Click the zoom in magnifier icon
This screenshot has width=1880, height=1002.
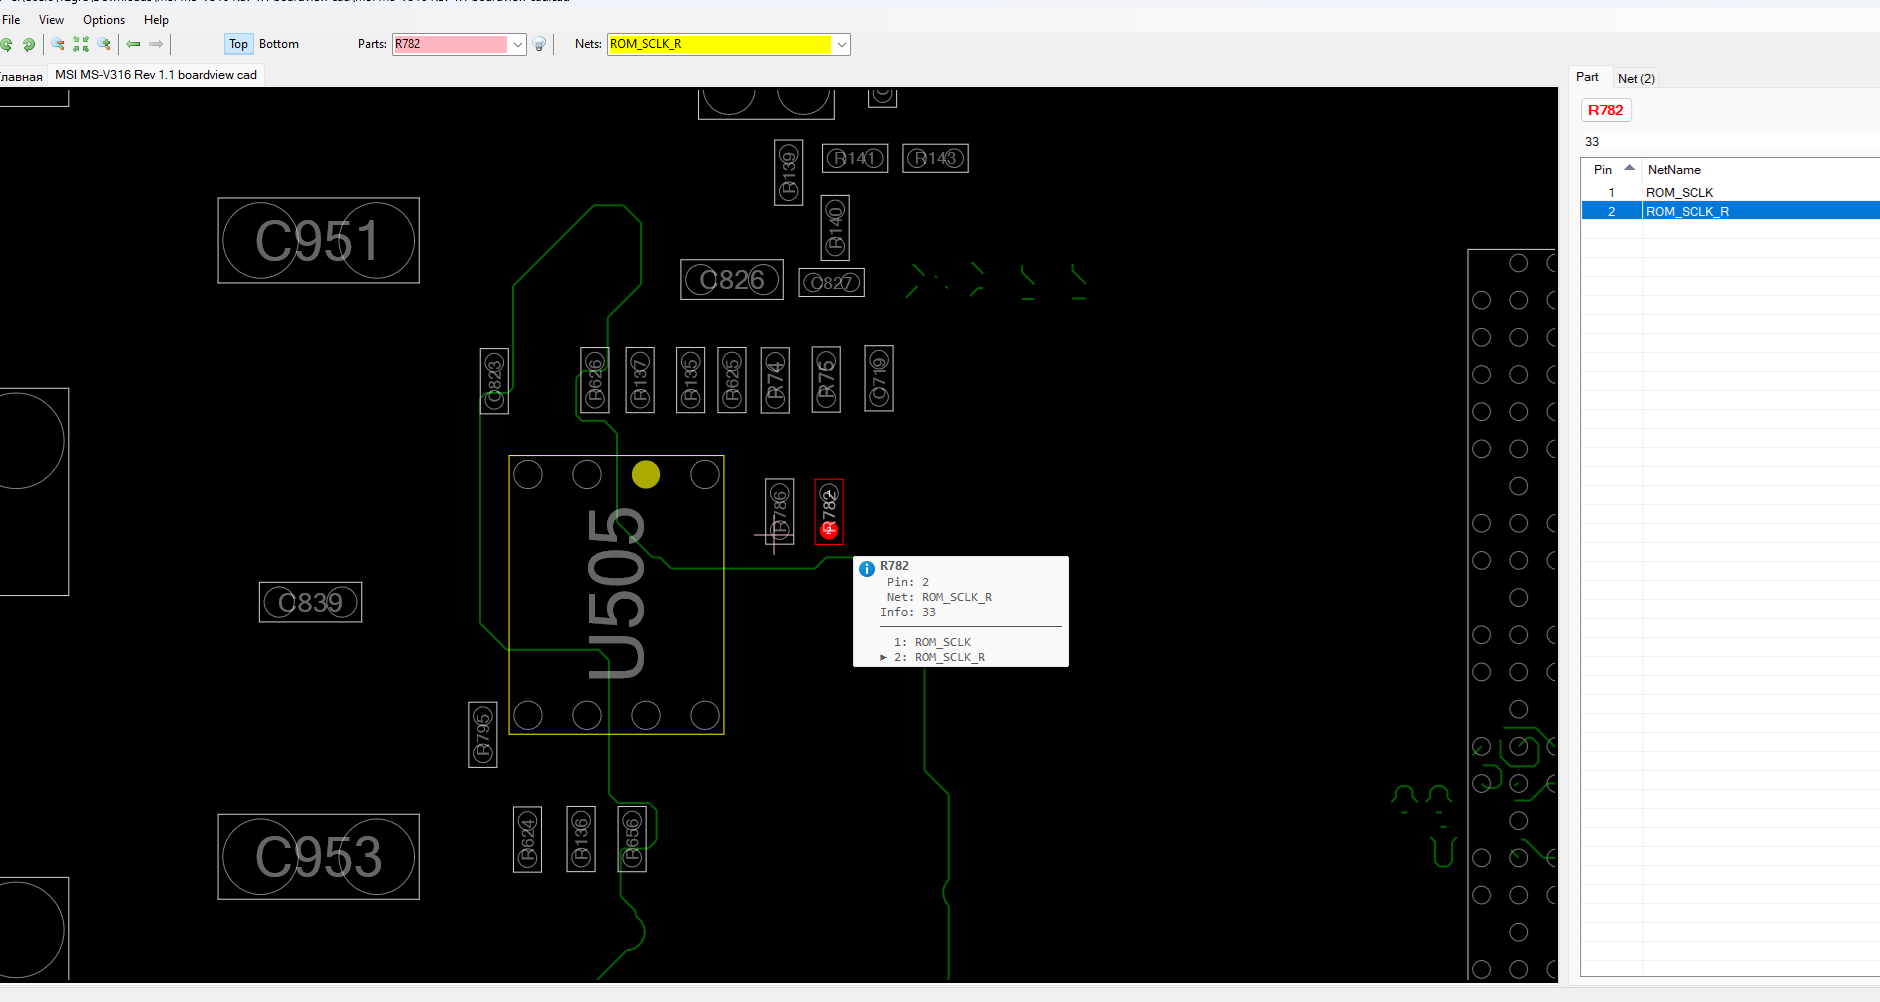click(104, 44)
